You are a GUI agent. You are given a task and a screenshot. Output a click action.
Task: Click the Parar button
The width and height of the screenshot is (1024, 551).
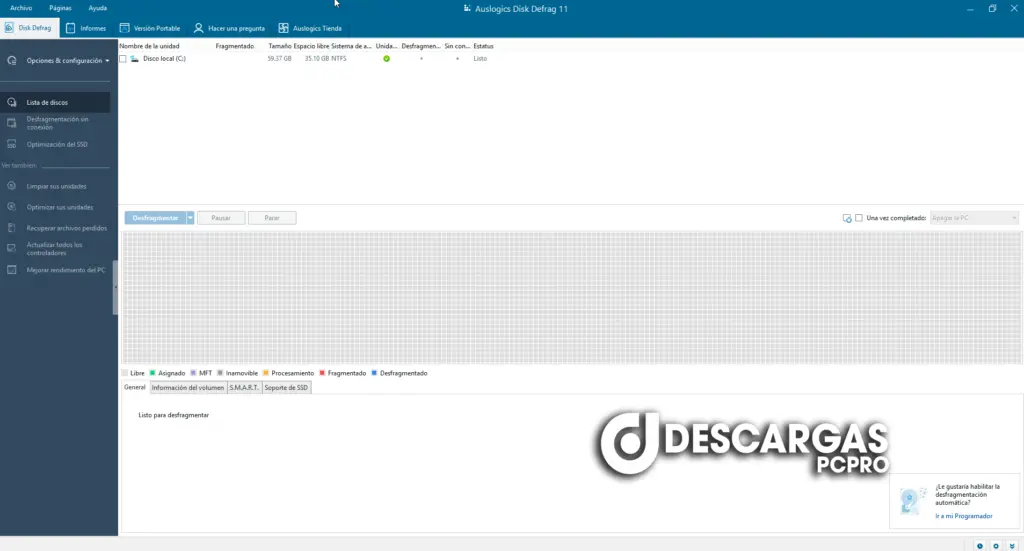[272, 218]
